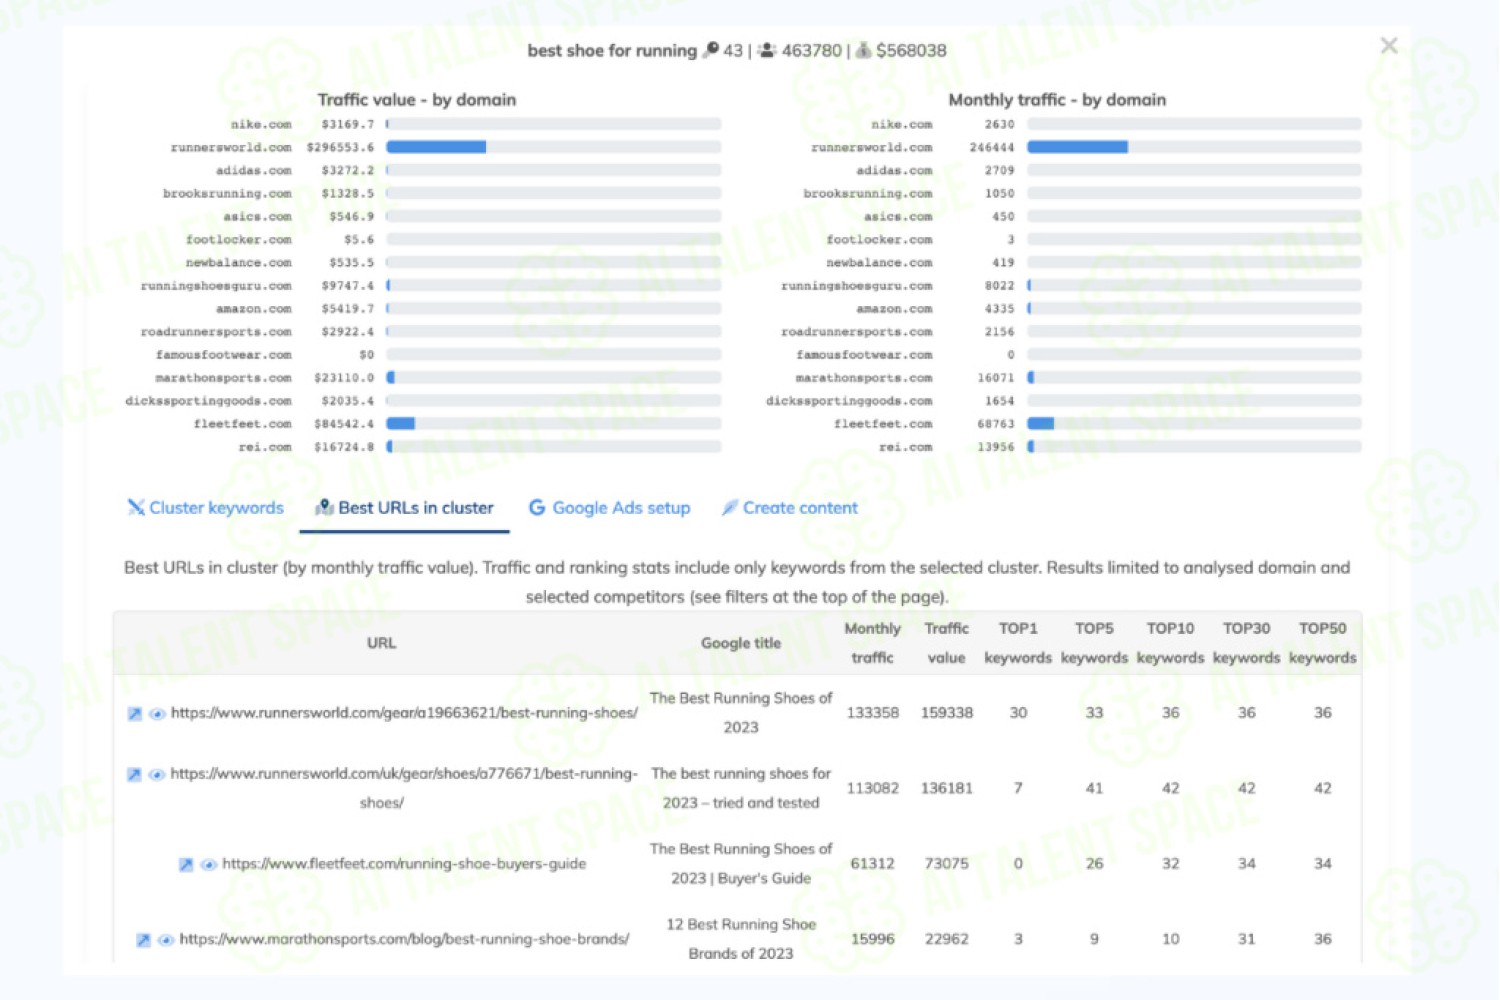Screen dimensions: 1500x1000
Task: Open the Create content tab
Action: 790,508
